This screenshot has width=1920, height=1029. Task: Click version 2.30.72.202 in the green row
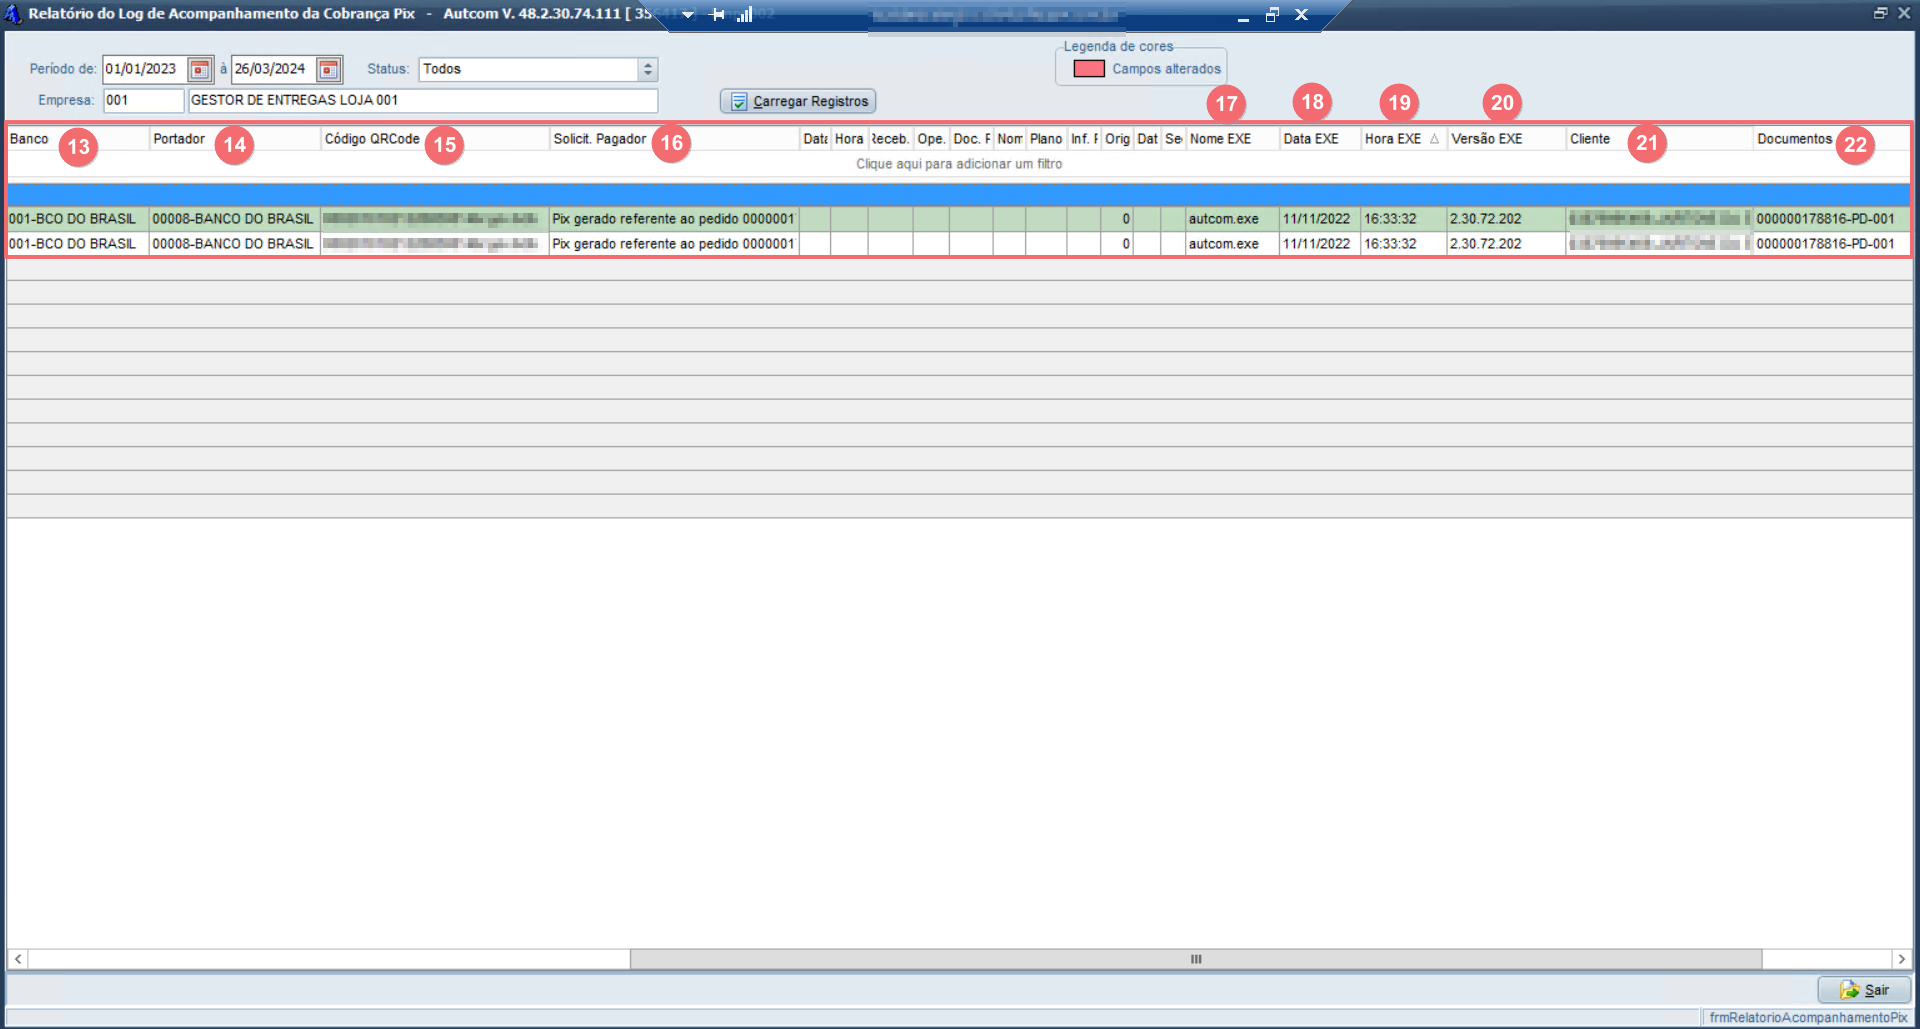[1506, 219]
